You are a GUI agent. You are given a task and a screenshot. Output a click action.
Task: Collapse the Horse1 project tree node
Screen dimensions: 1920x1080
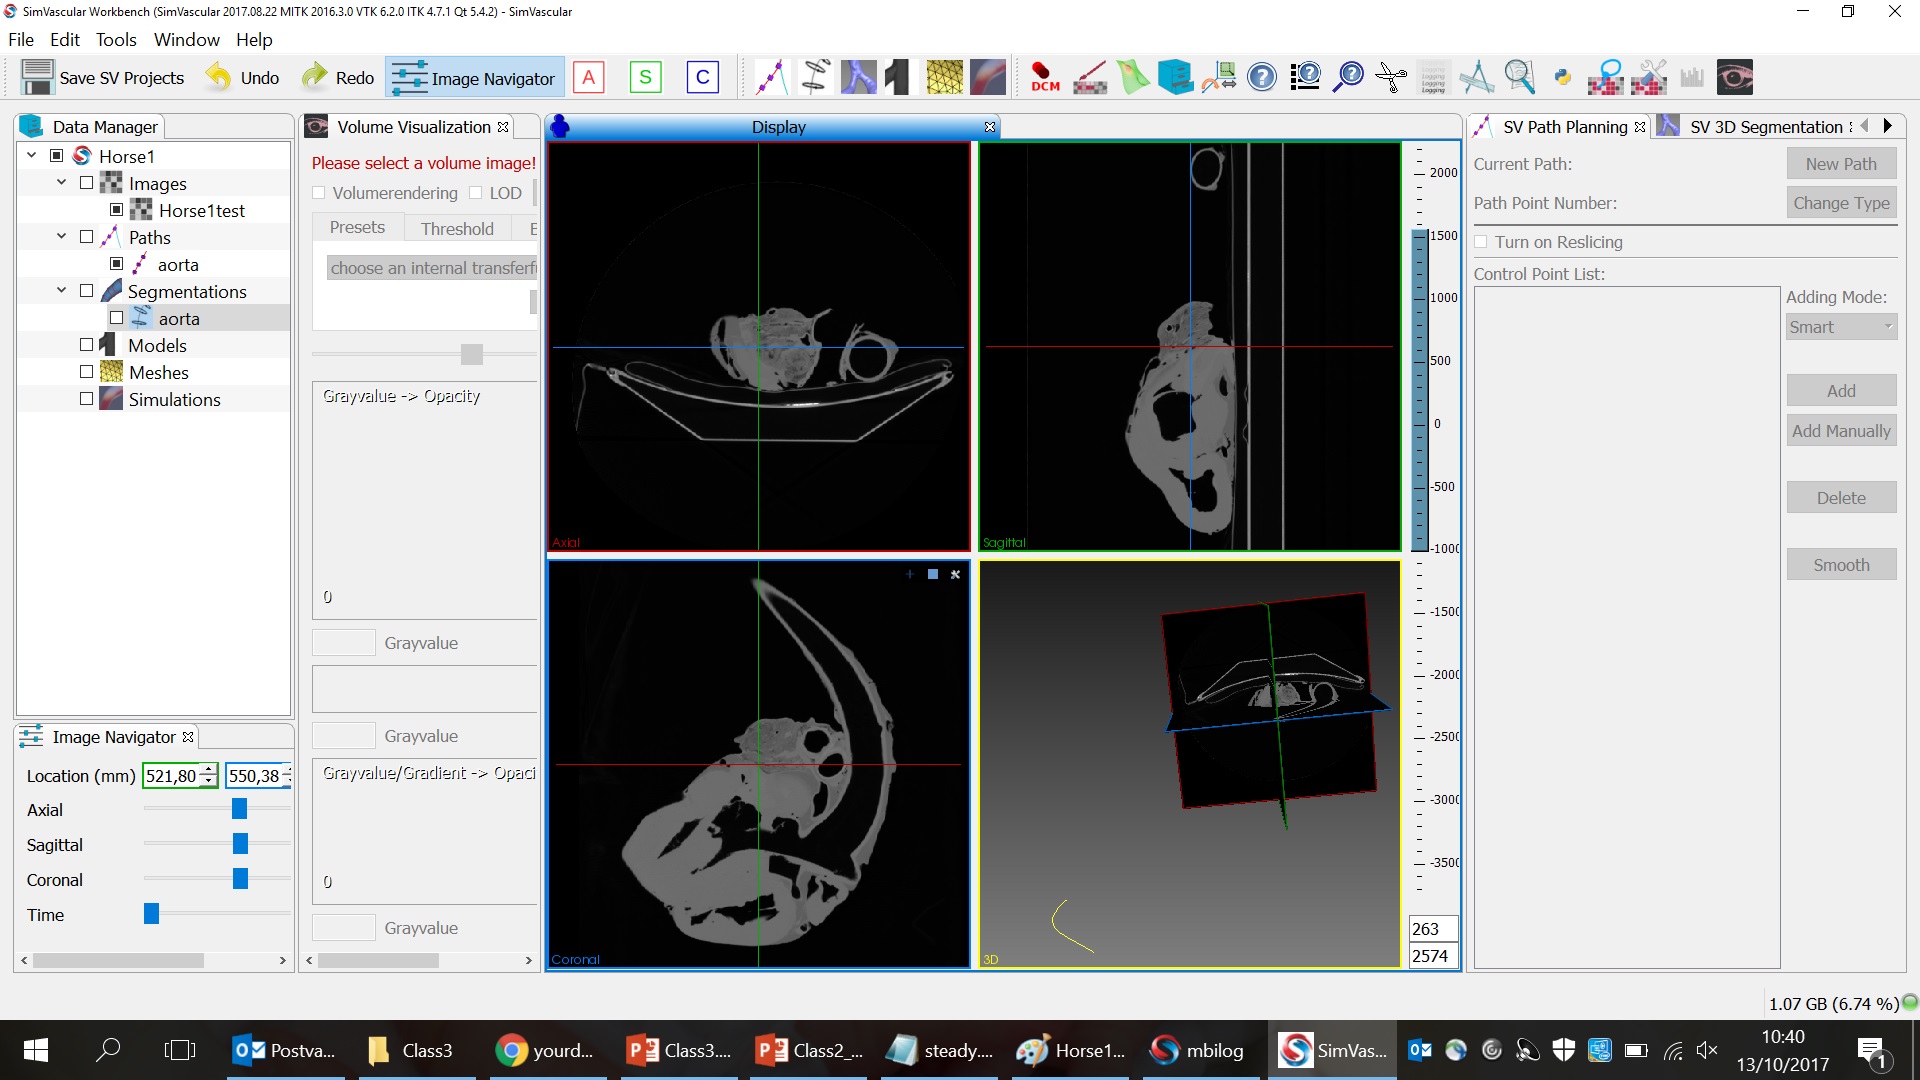coord(31,155)
